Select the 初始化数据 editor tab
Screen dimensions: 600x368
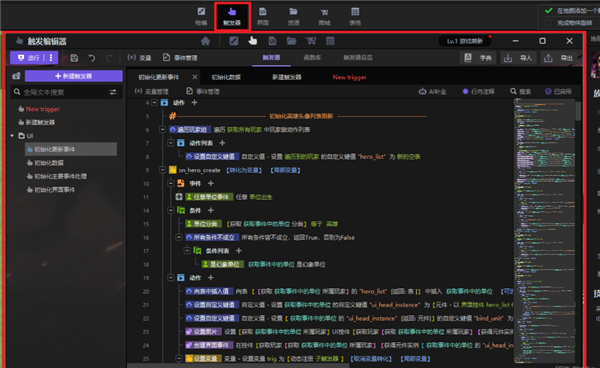pos(226,77)
